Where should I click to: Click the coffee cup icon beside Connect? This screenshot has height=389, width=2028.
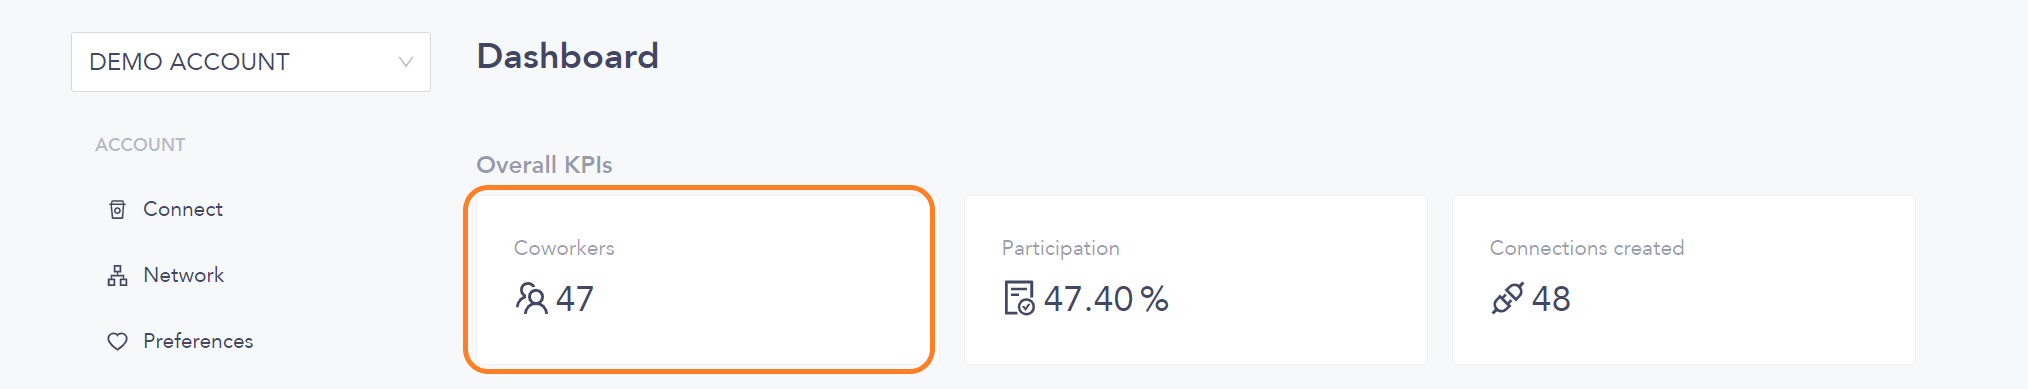coord(117,209)
